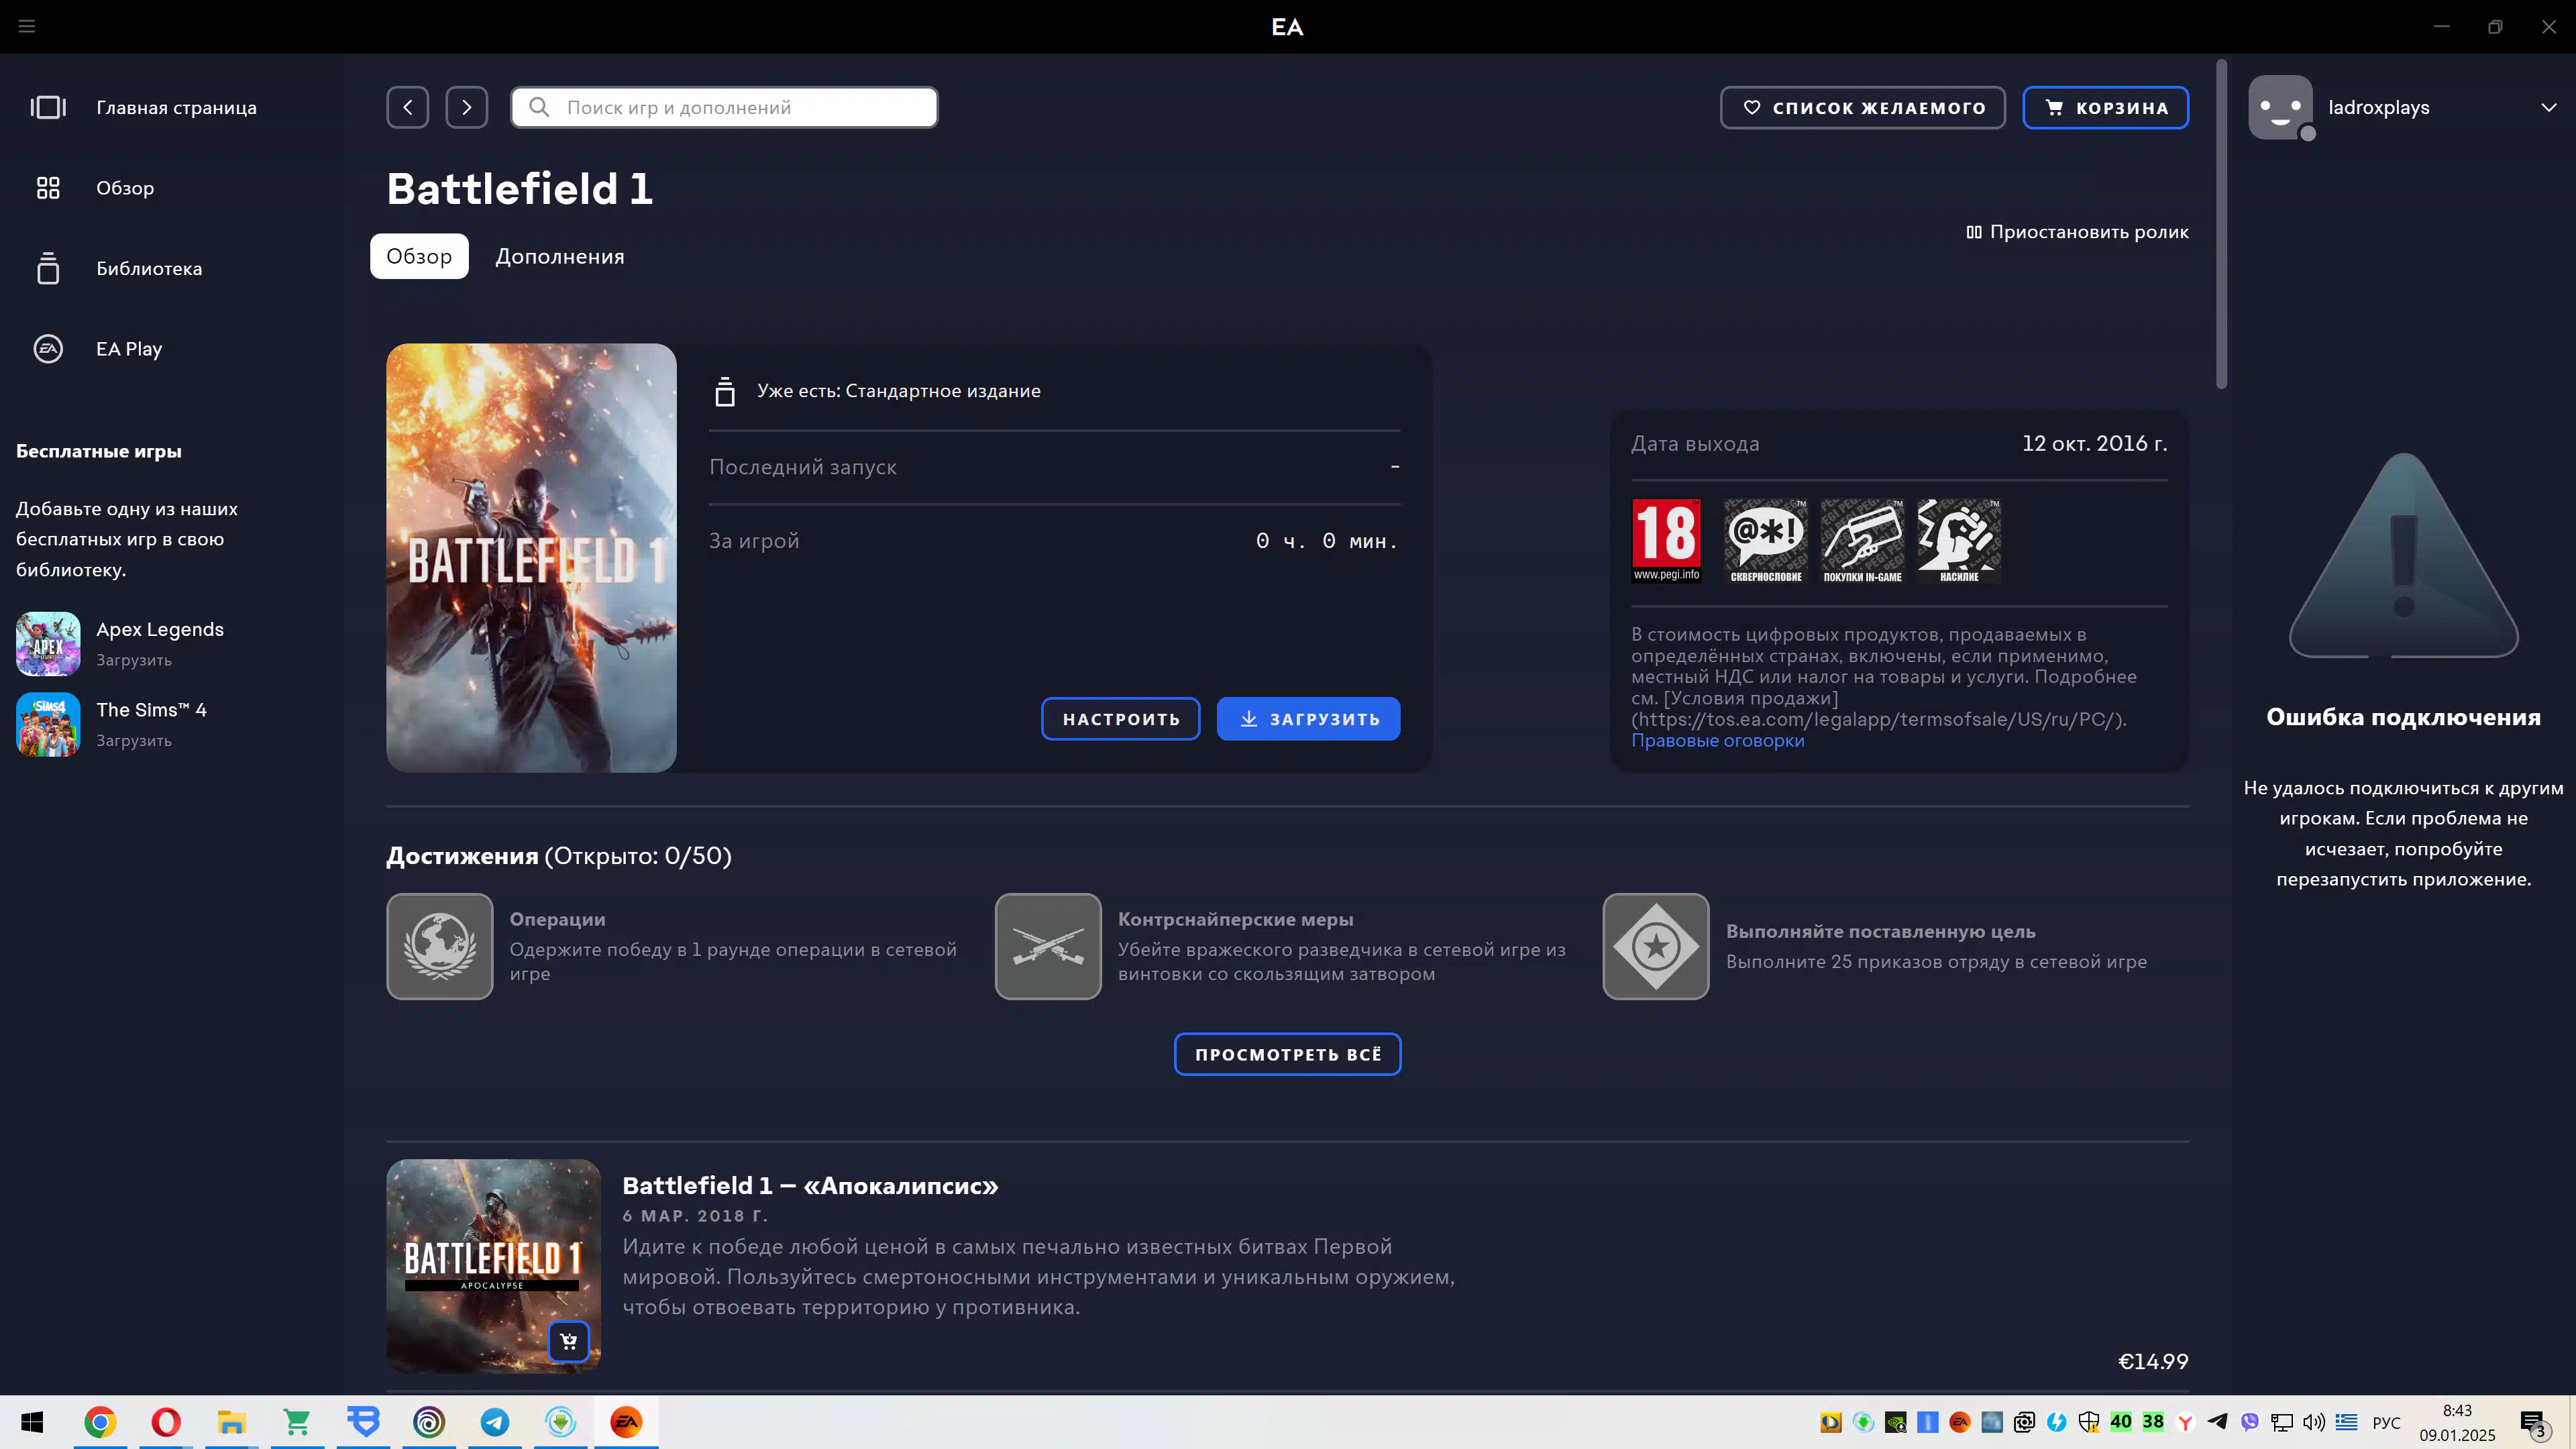The height and width of the screenshot is (1449, 2576).
Task: Click the Сквернословие PEGI icon
Action: [1766, 541]
